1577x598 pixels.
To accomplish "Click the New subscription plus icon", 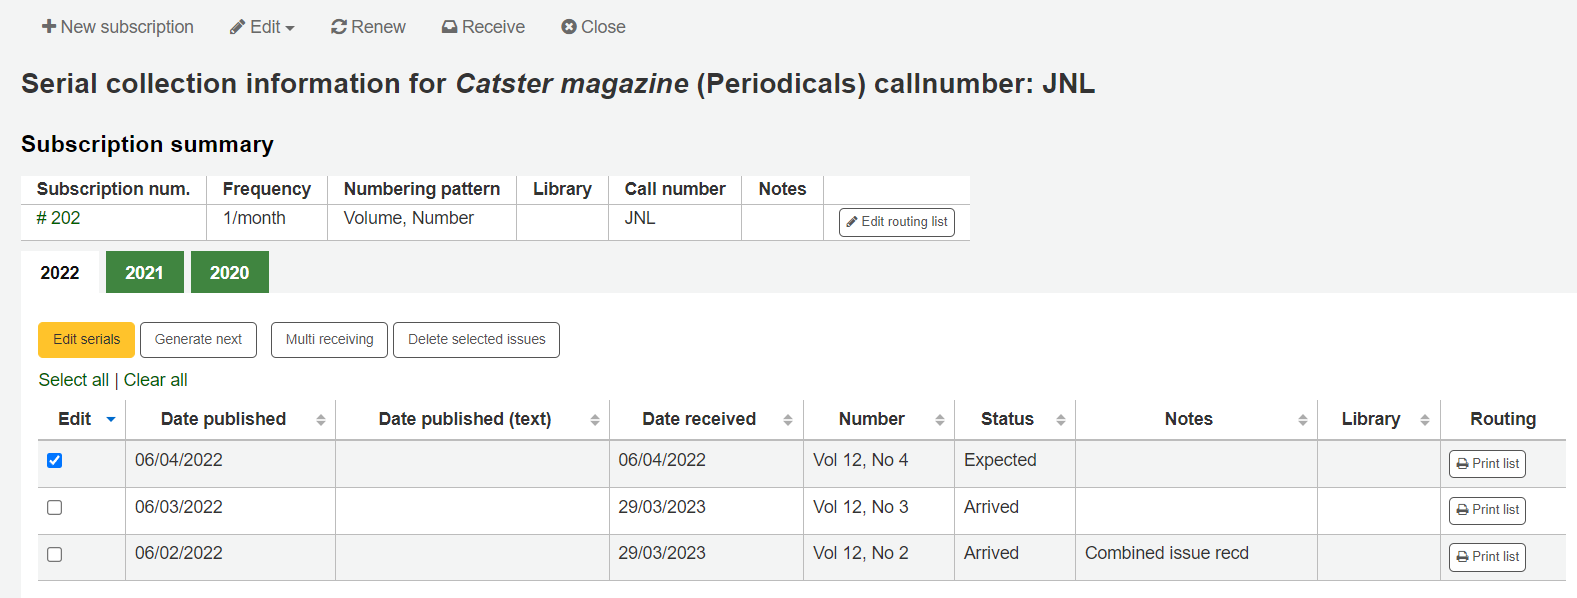I will point(49,27).
